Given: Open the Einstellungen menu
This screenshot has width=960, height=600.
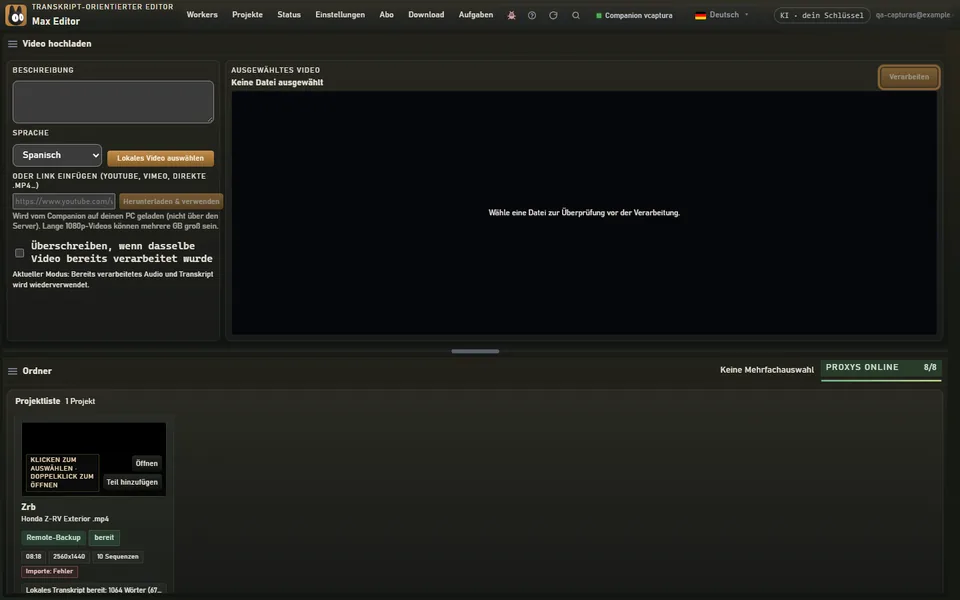Looking at the screenshot, I should (x=340, y=15).
